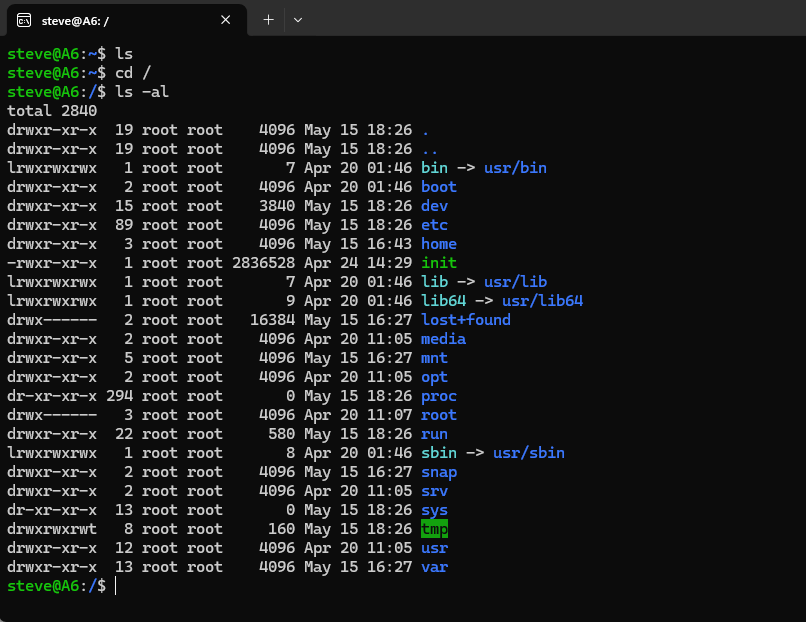The image size is (806, 622).
Task: Click the size 580 in run row
Action: 282,434
